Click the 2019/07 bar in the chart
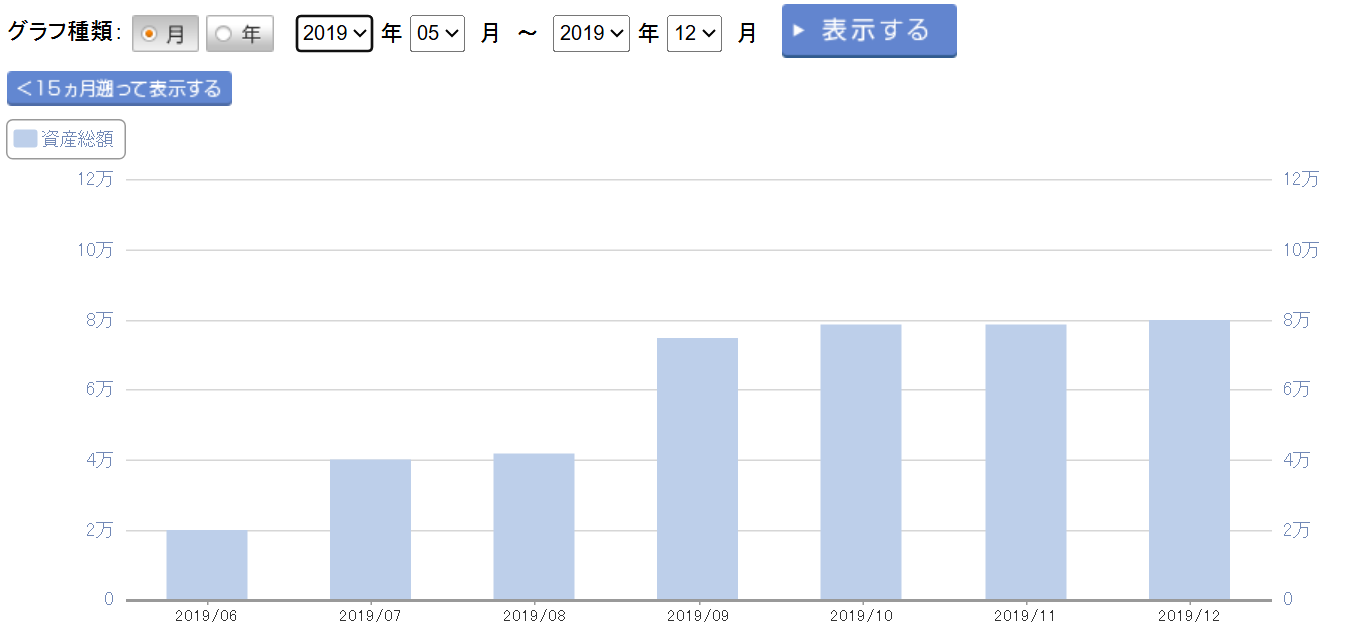This screenshot has height=634, width=1350. (x=370, y=530)
